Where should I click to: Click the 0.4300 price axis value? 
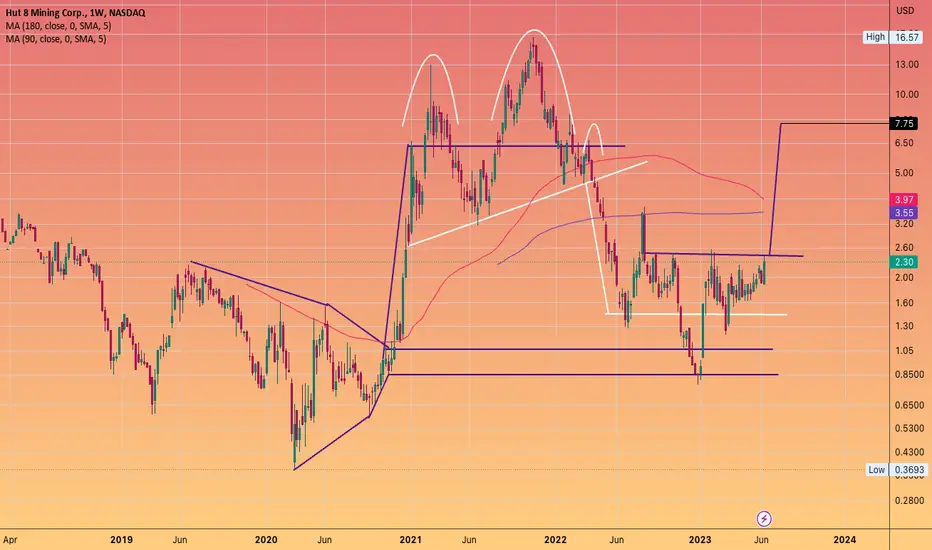[x=909, y=452]
